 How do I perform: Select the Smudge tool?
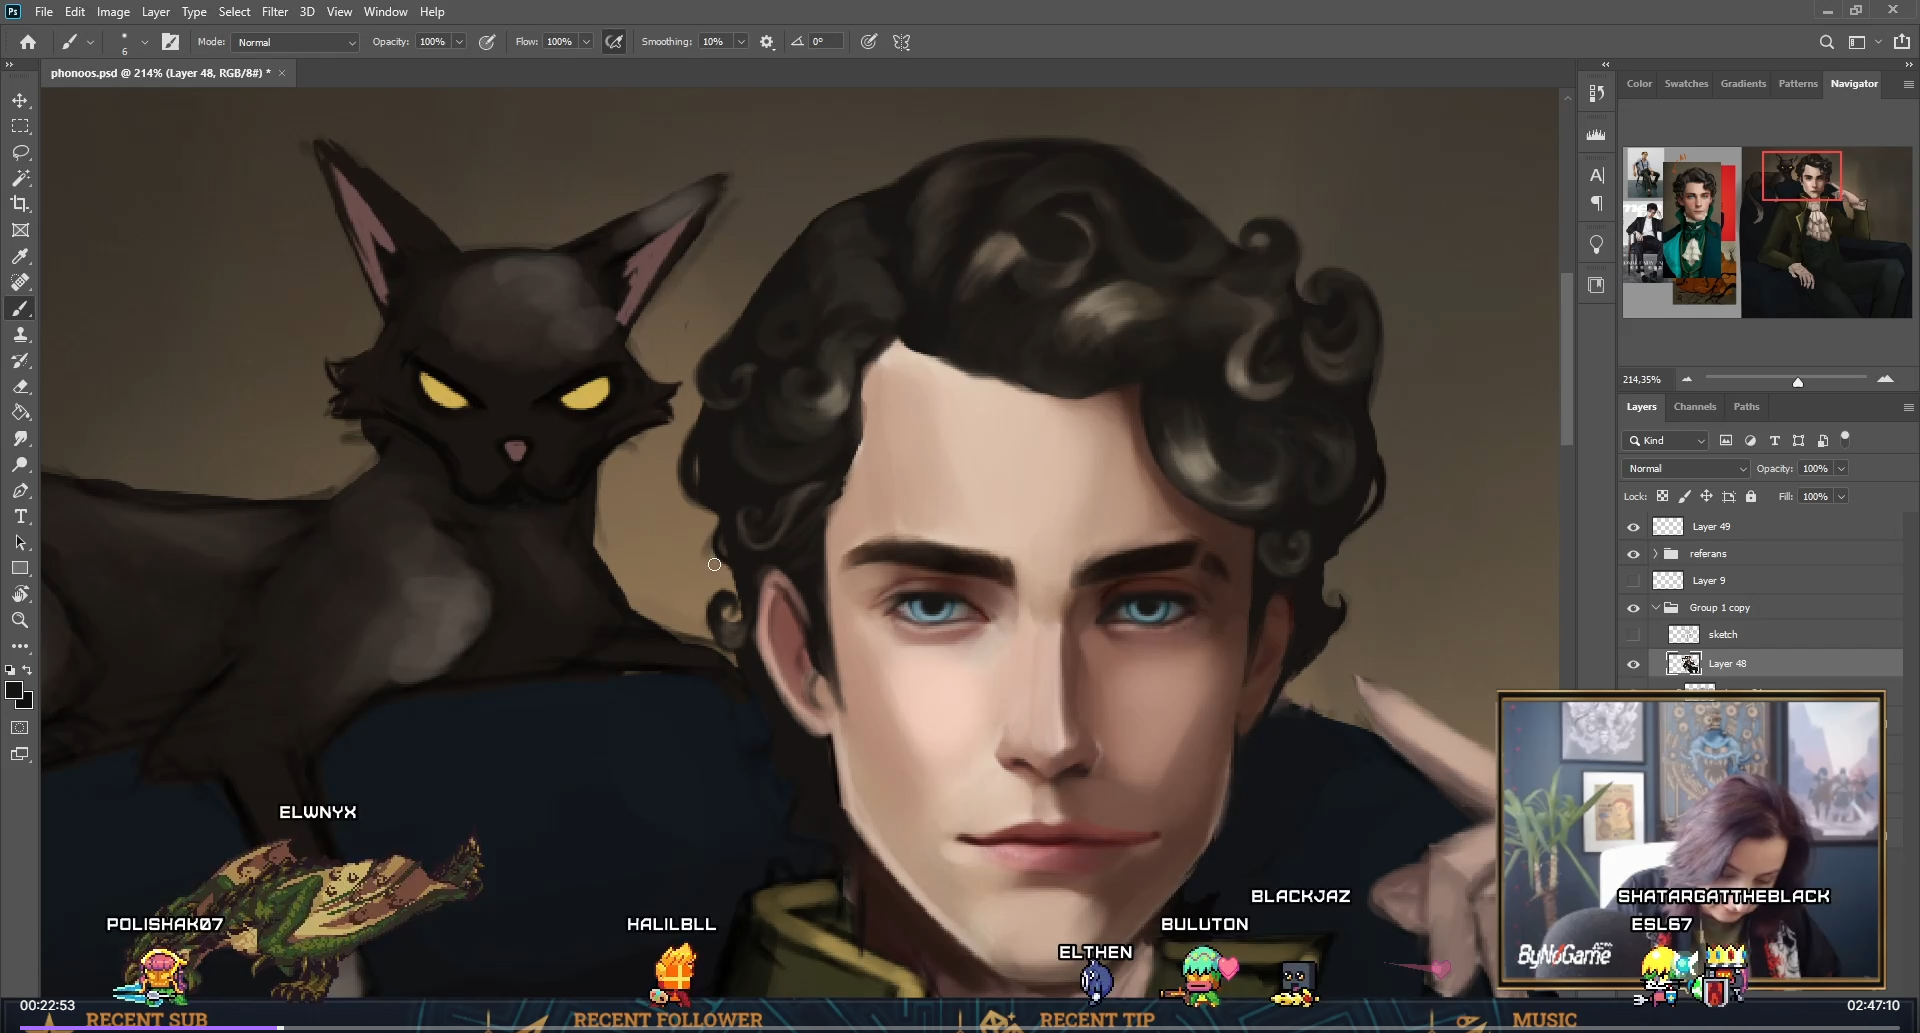coord(20,439)
